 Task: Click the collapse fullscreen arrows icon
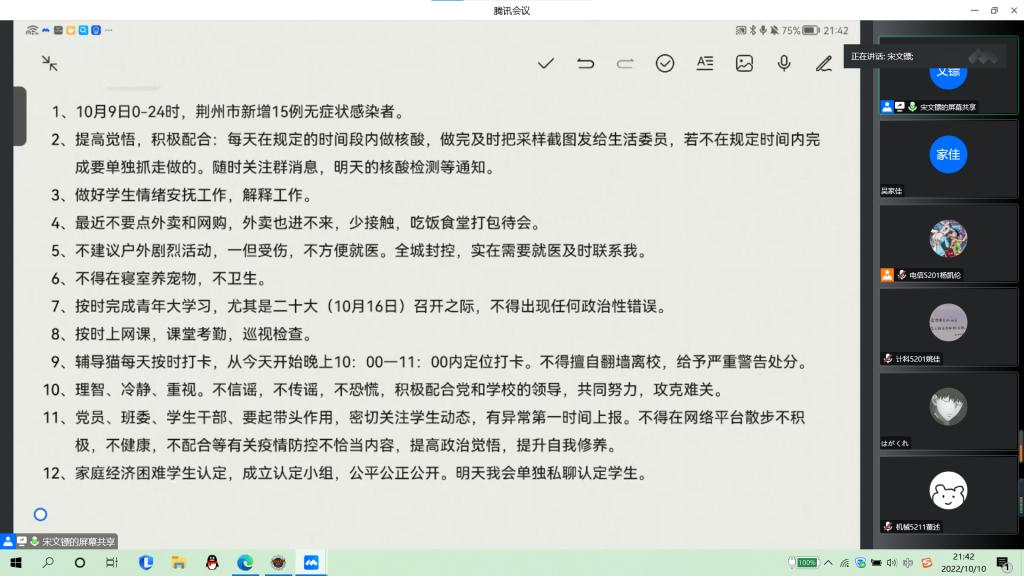point(49,63)
